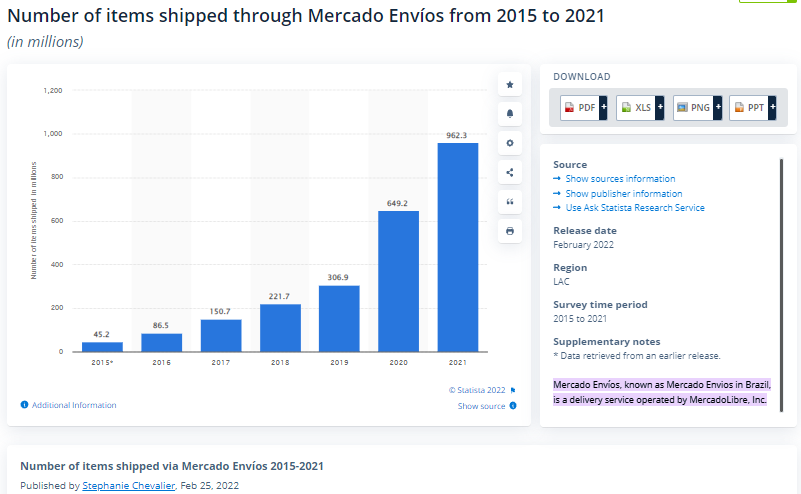Expand Show publisher information

point(623,194)
